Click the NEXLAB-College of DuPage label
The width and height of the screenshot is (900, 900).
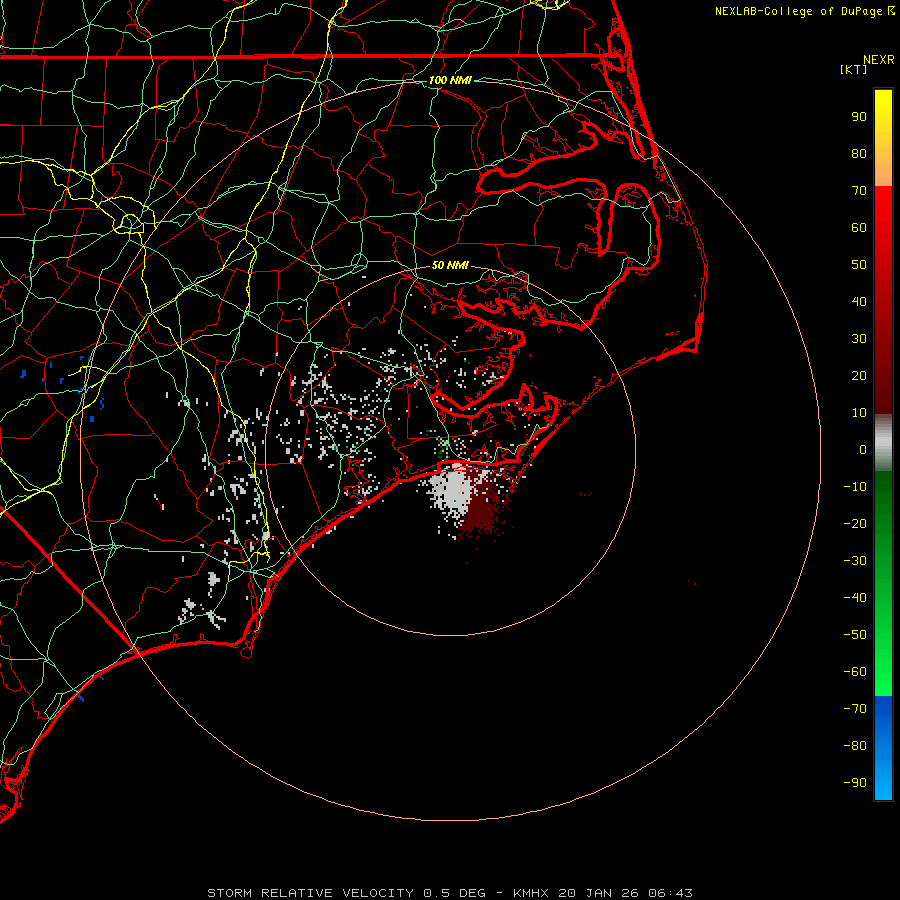(x=800, y=11)
